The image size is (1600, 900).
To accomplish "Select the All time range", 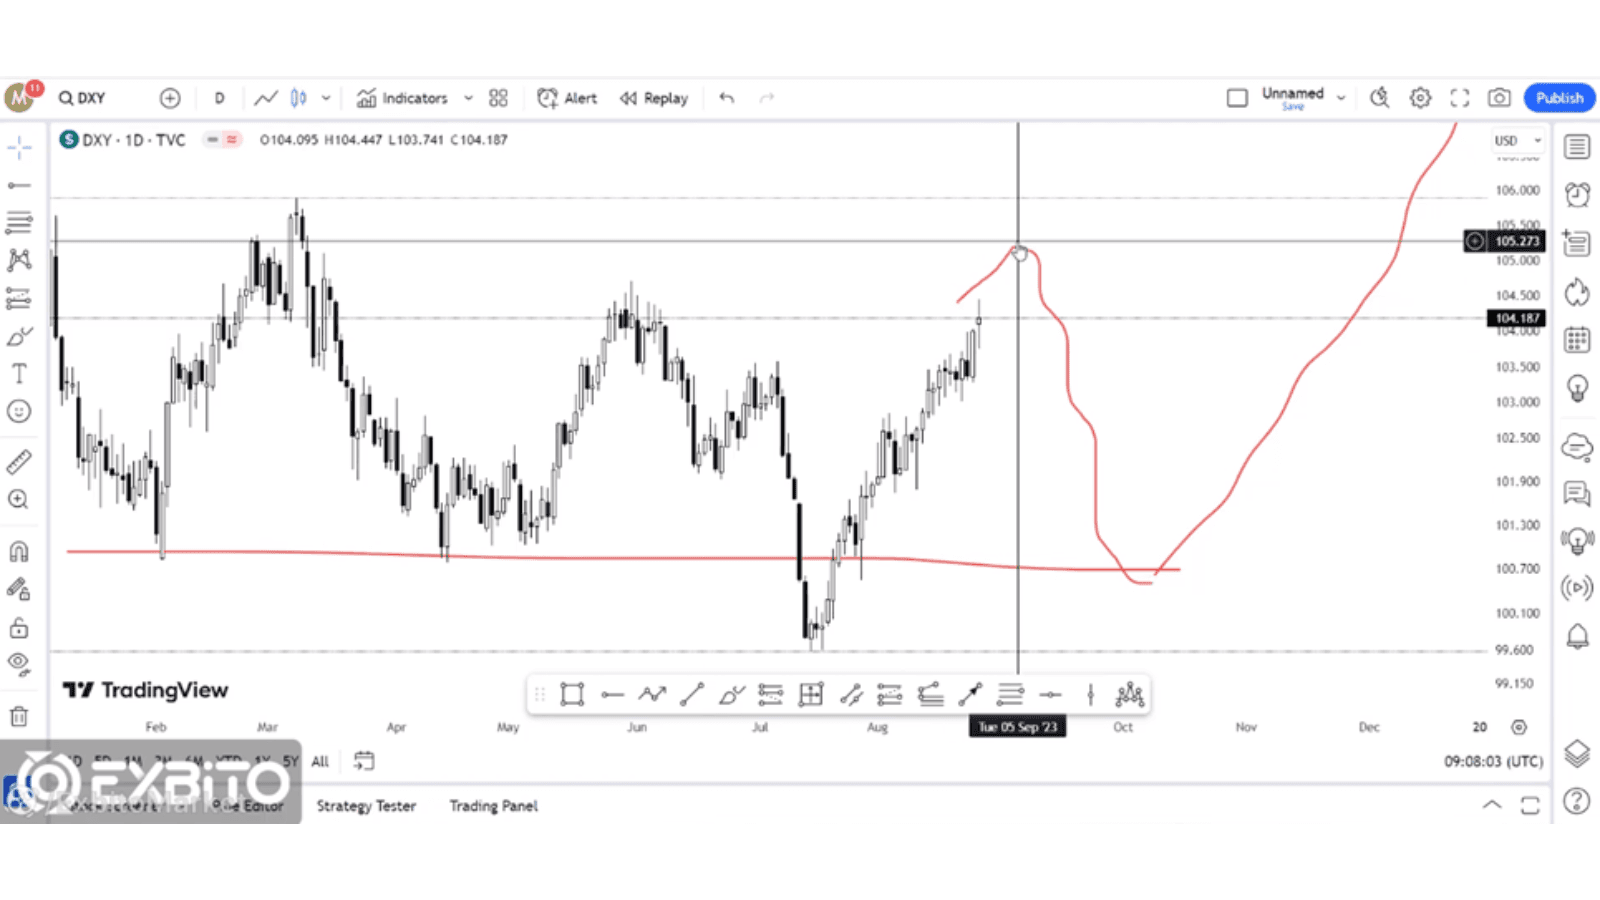I will point(320,761).
